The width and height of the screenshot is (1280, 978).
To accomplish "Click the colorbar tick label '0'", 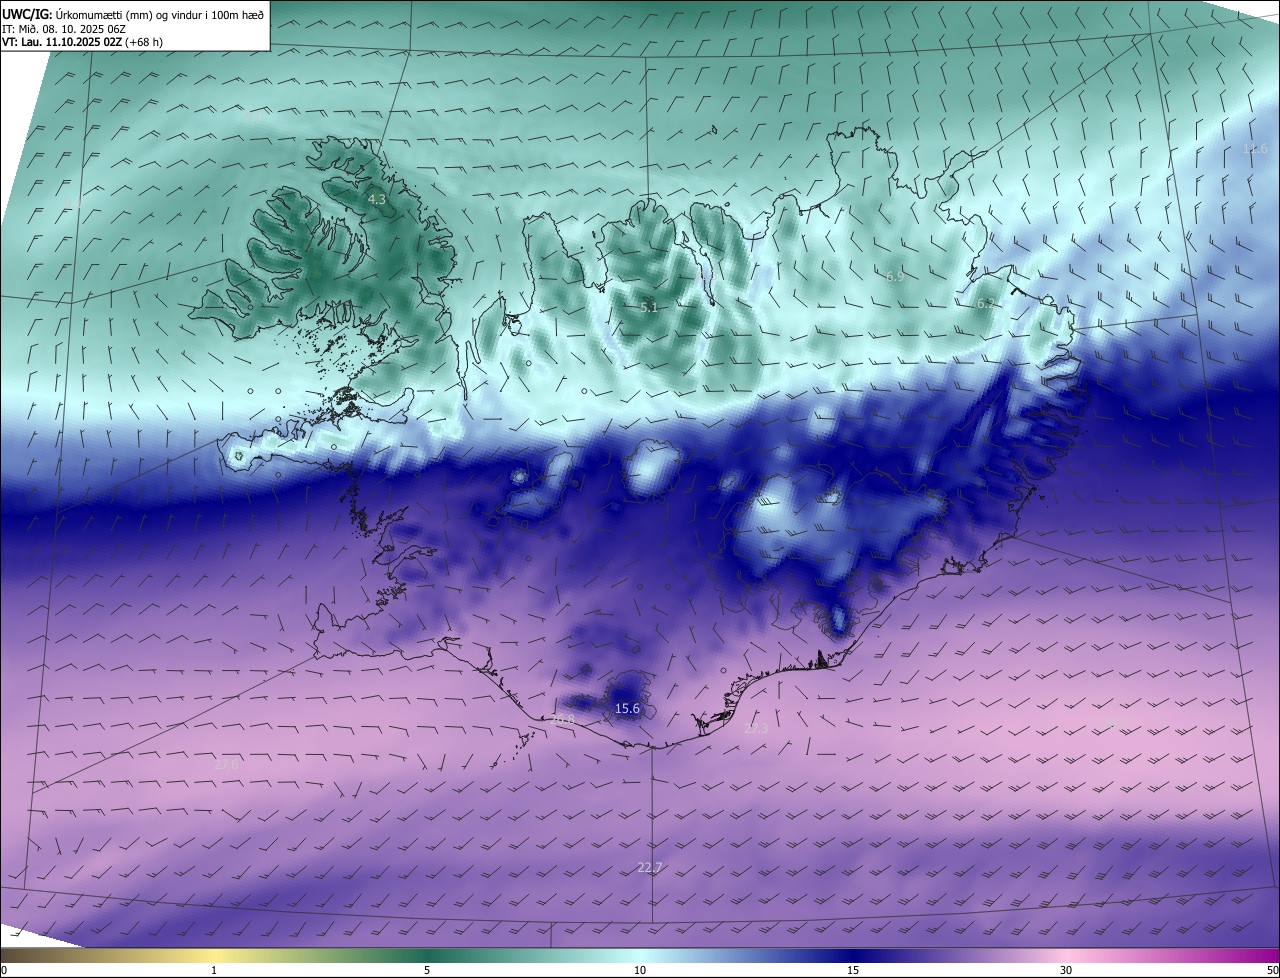I will coord(4,970).
